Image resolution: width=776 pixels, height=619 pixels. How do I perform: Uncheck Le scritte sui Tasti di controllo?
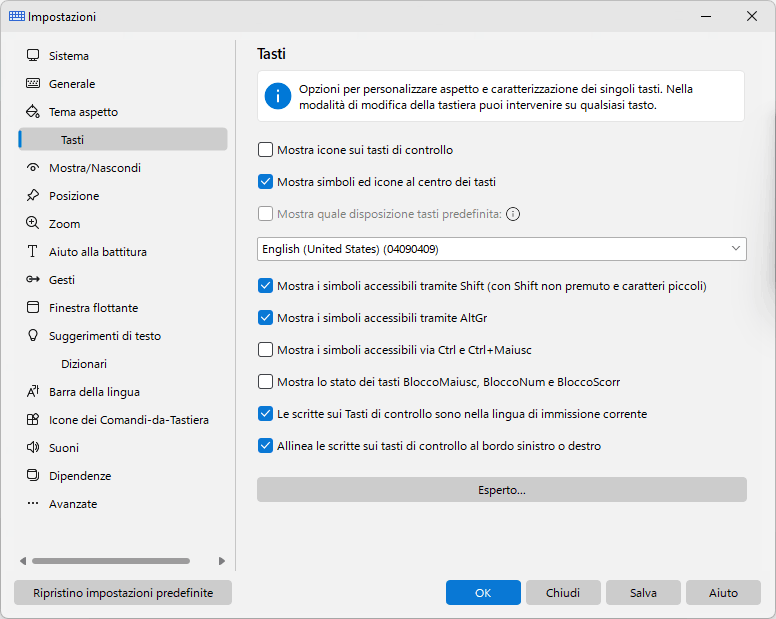pyautogui.click(x=265, y=414)
